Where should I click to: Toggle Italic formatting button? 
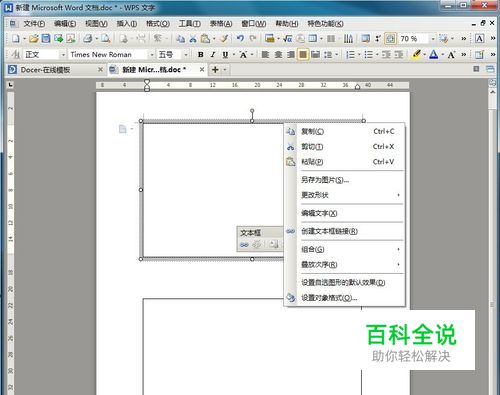point(213,55)
